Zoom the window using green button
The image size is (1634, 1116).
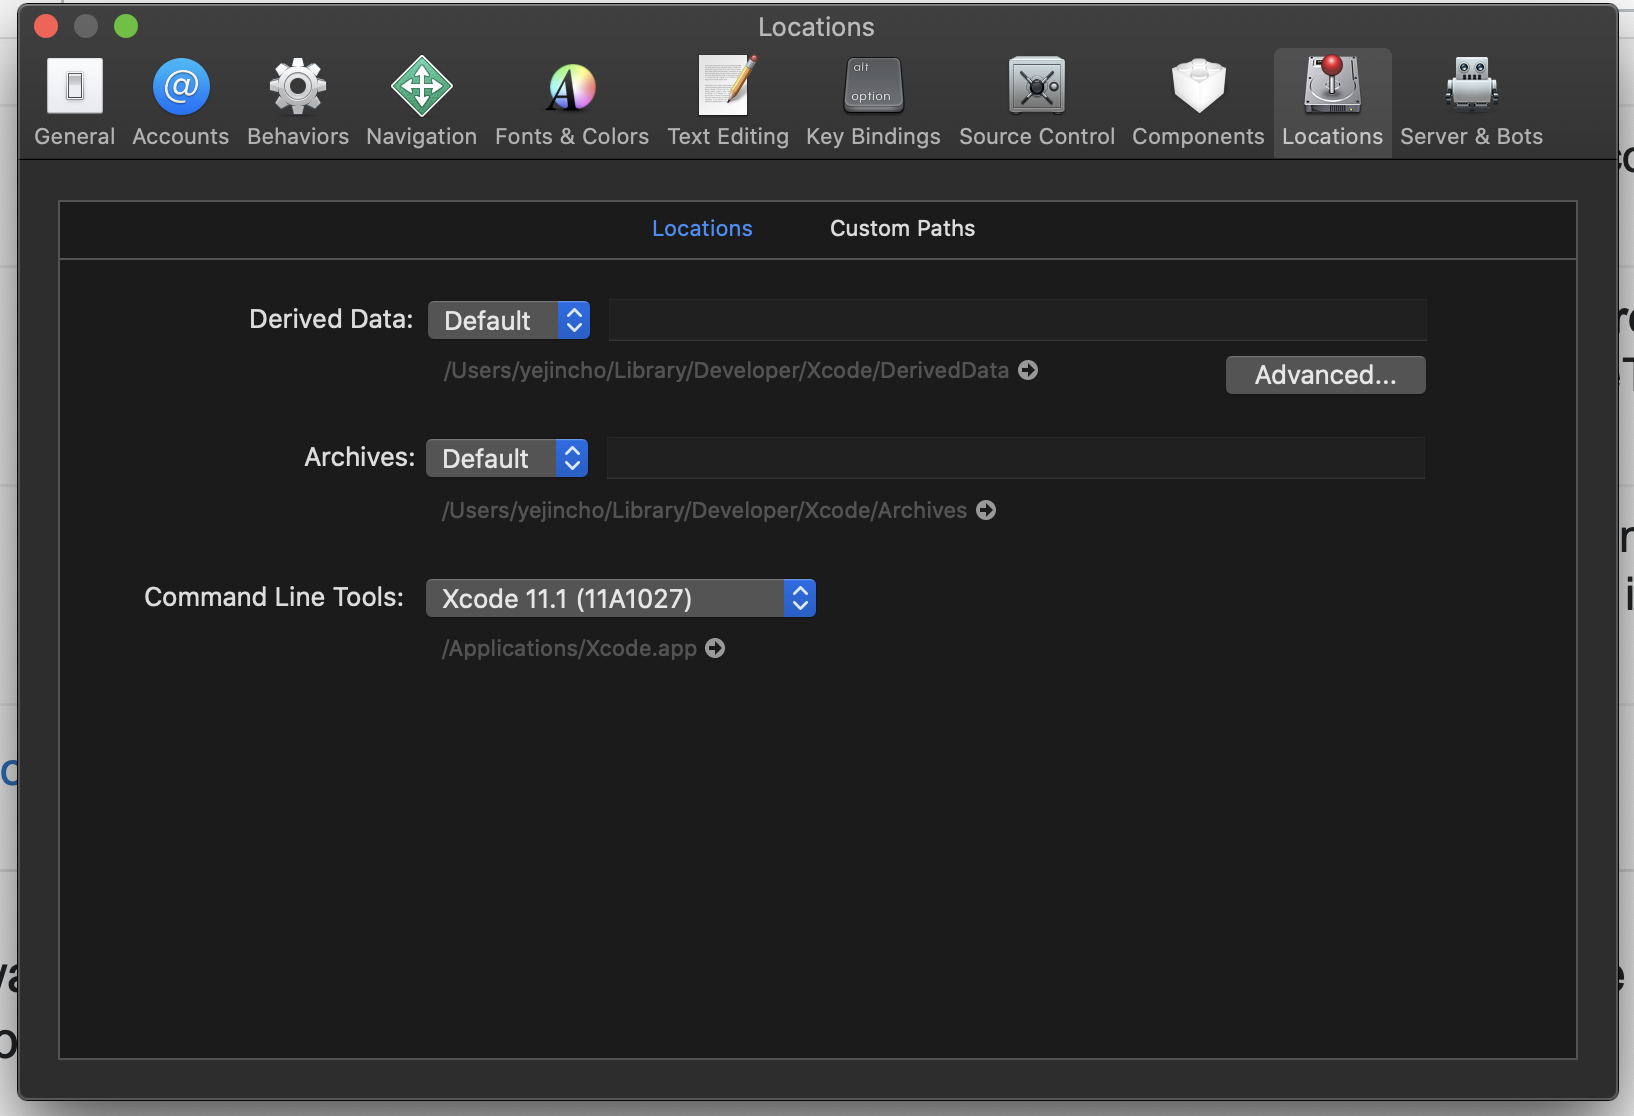click(126, 26)
